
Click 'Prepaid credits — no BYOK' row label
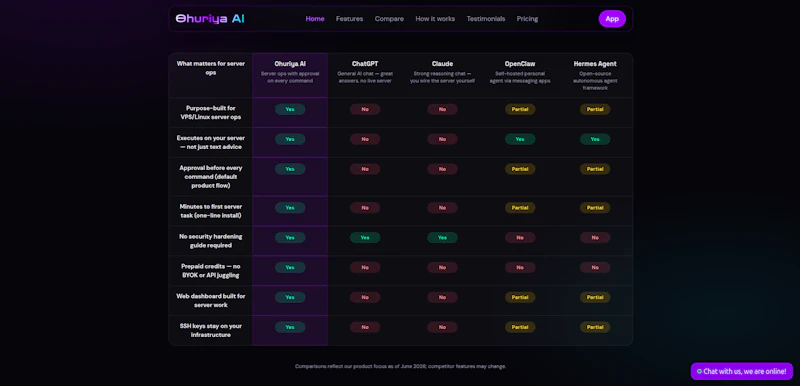pyautogui.click(x=211, y=271)
